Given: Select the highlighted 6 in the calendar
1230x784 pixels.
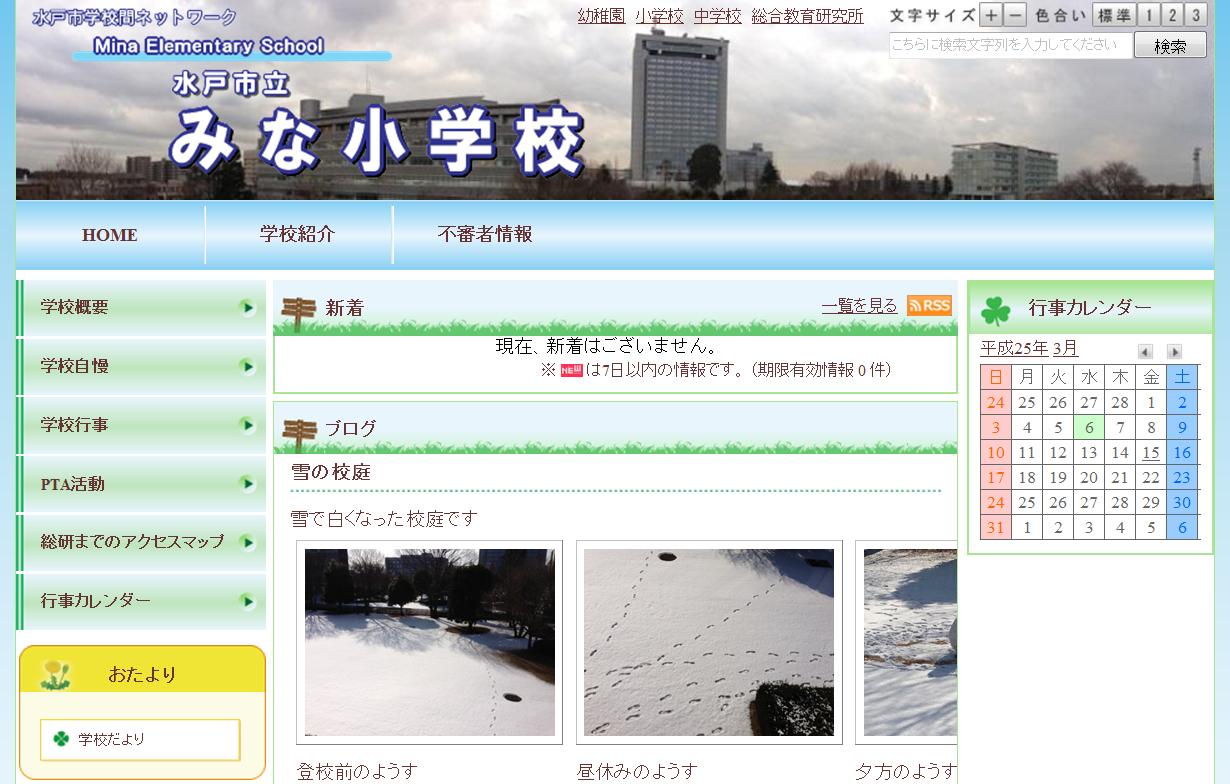Looking at the screenshot, I should pos(1089,427).
